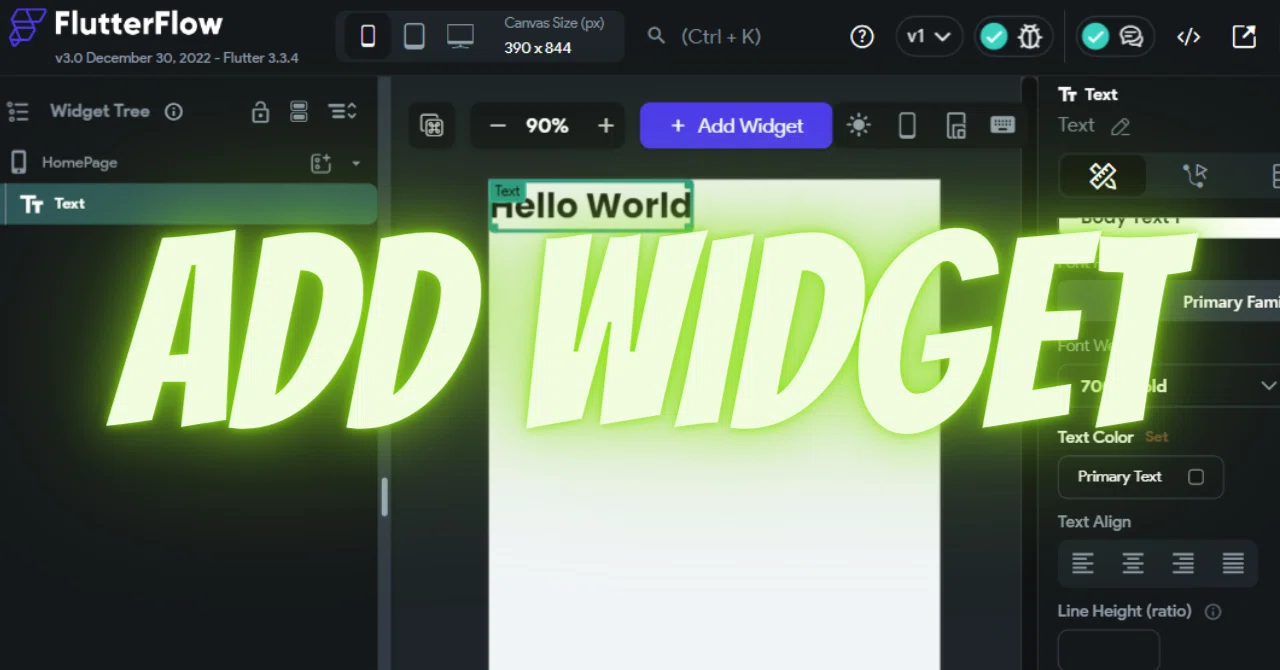Click the info icon beside Line Height (ratio)
Viewport: 1280px width, 670px height.
point(1213,612)
